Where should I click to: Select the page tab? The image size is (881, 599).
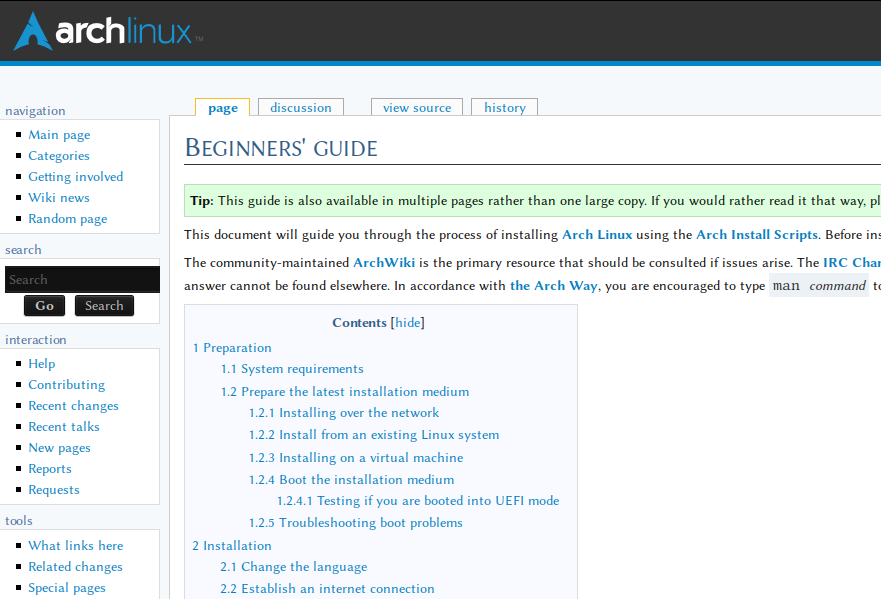(x=222, y=107)
